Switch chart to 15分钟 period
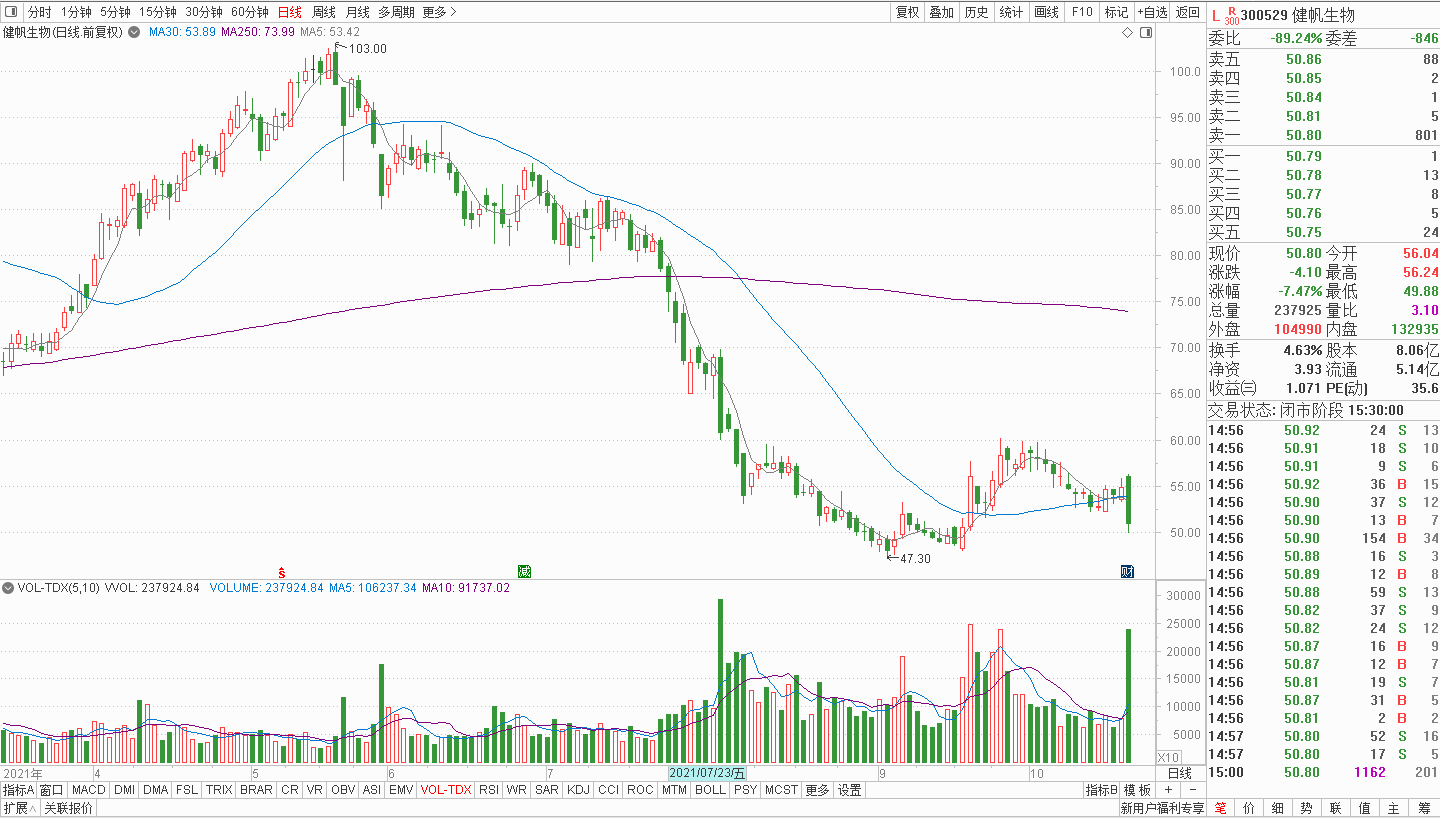Screen dimensions: 1440x819 (x=158, y=12)
